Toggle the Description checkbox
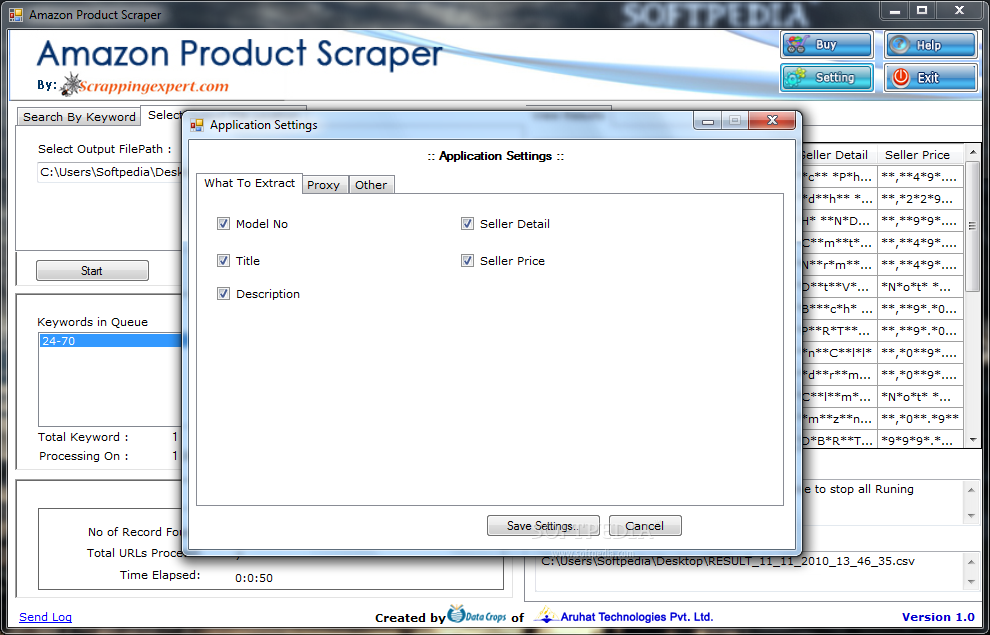 223,294
